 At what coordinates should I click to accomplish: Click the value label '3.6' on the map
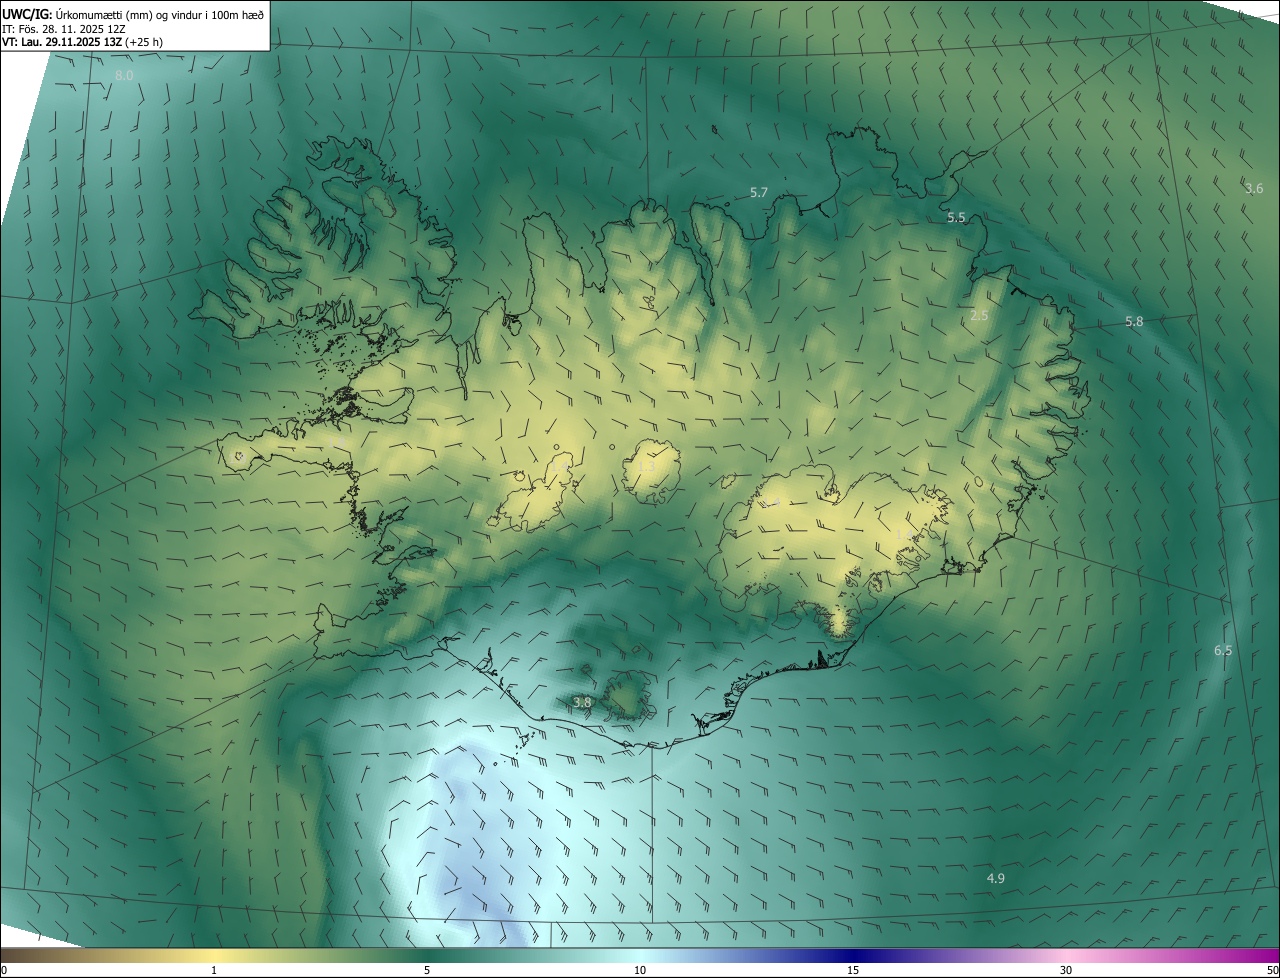click(x=1254, y=188)
